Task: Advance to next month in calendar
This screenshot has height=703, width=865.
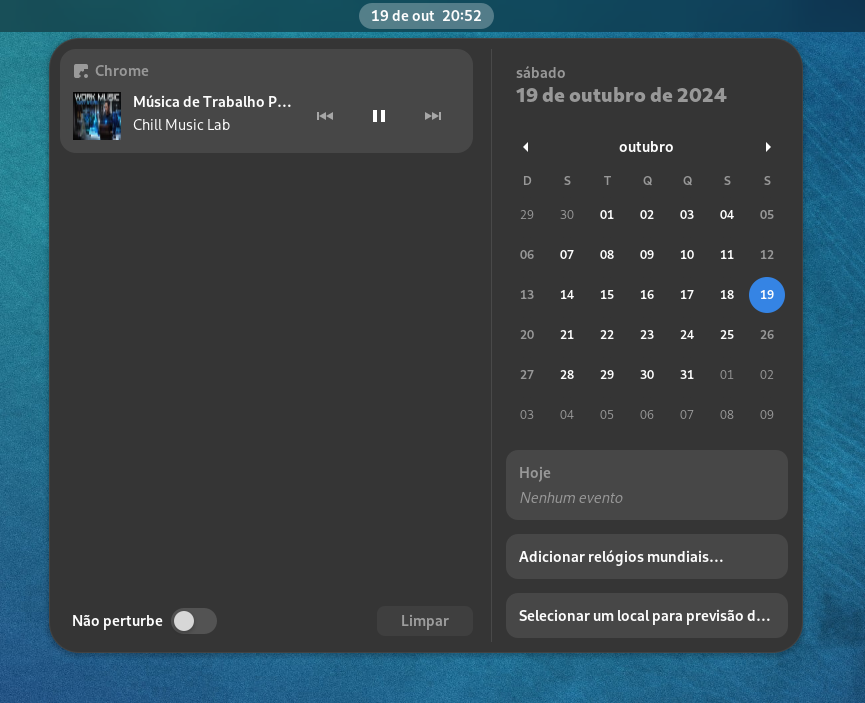Action: point(768,147)
